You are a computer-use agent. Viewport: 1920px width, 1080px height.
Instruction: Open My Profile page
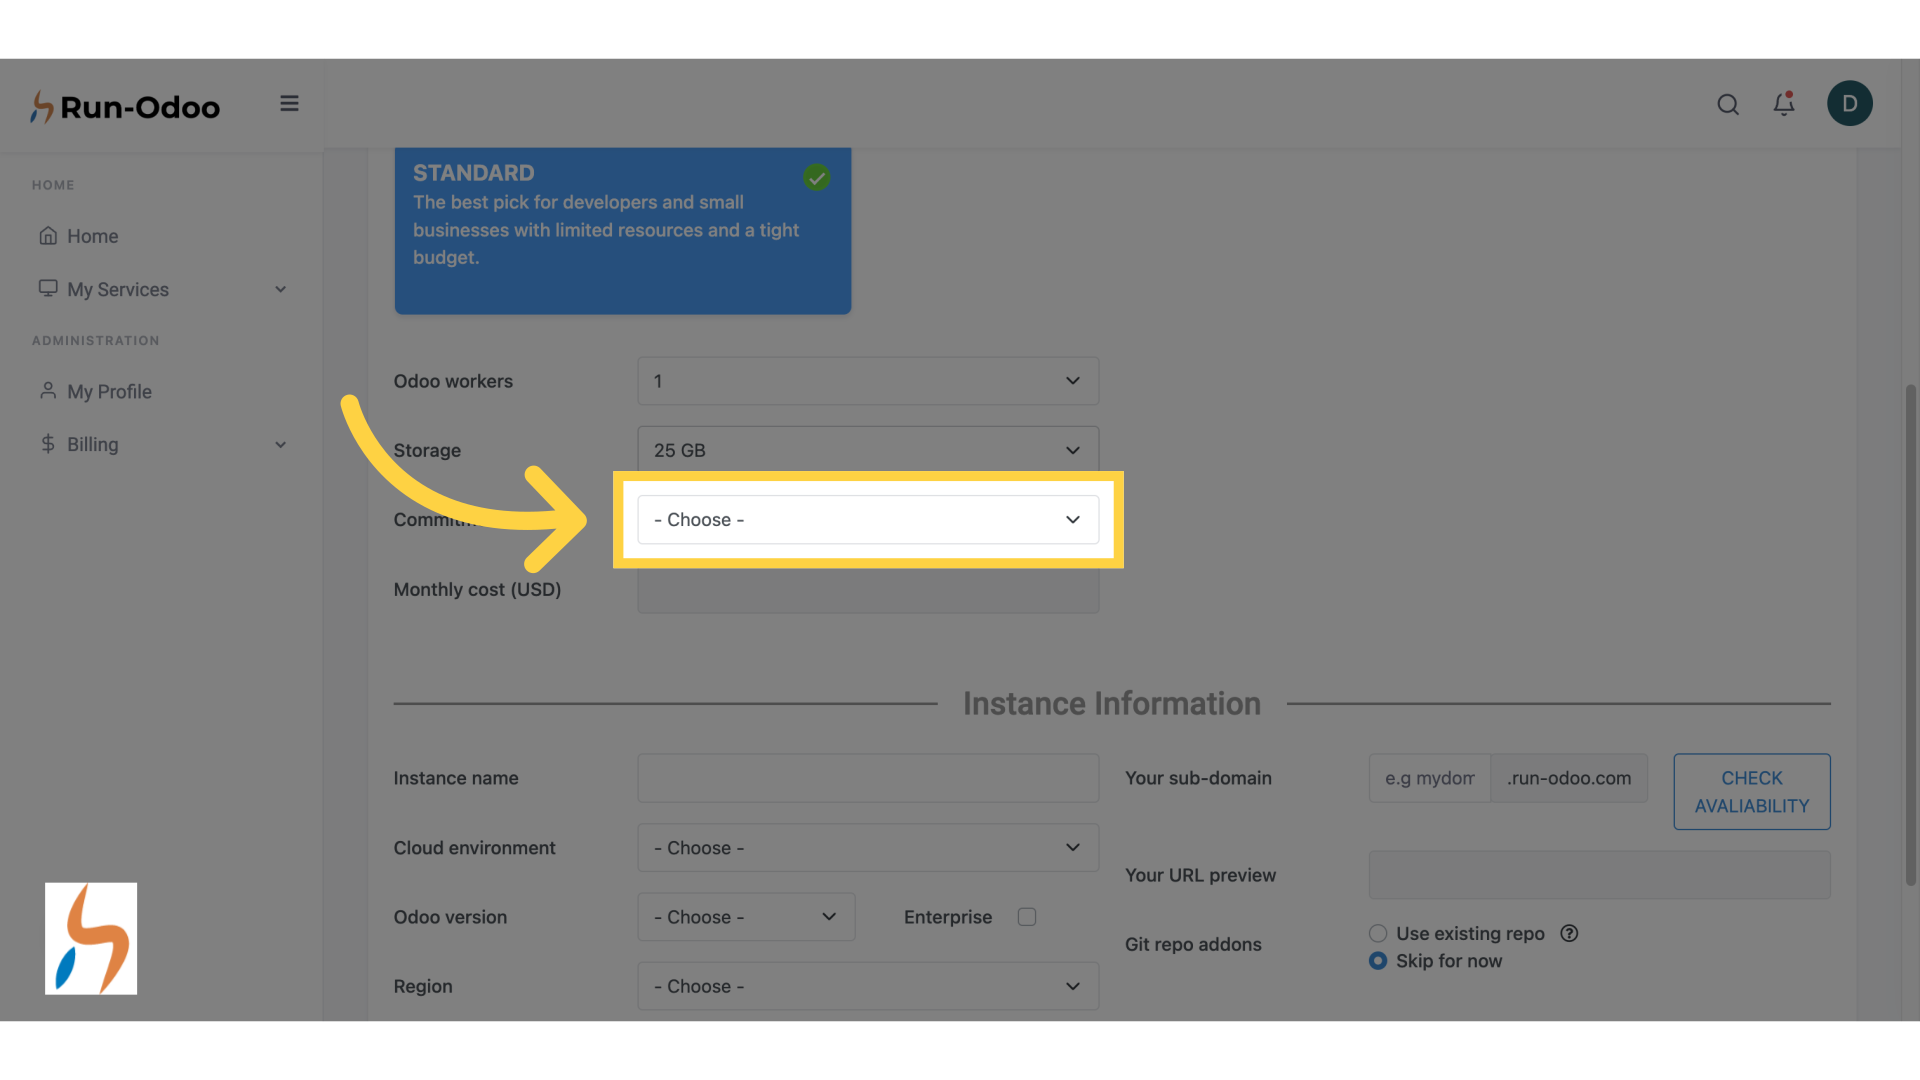(109, 392)
